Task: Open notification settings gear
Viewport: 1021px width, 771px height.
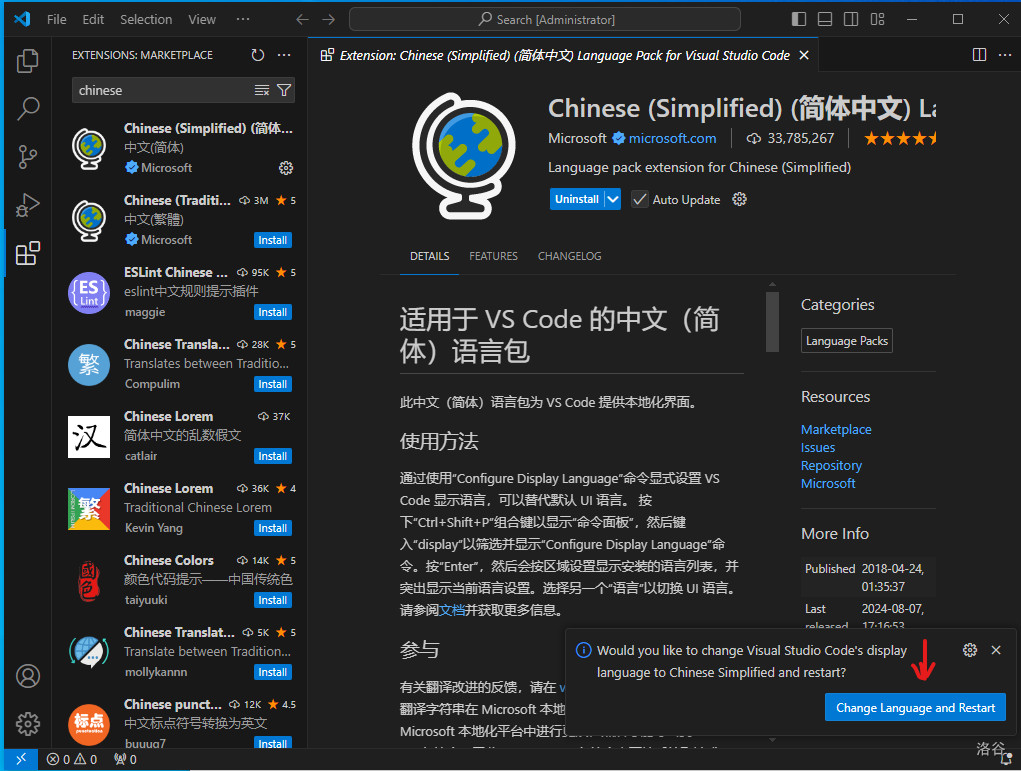Action: pos(970,650)
